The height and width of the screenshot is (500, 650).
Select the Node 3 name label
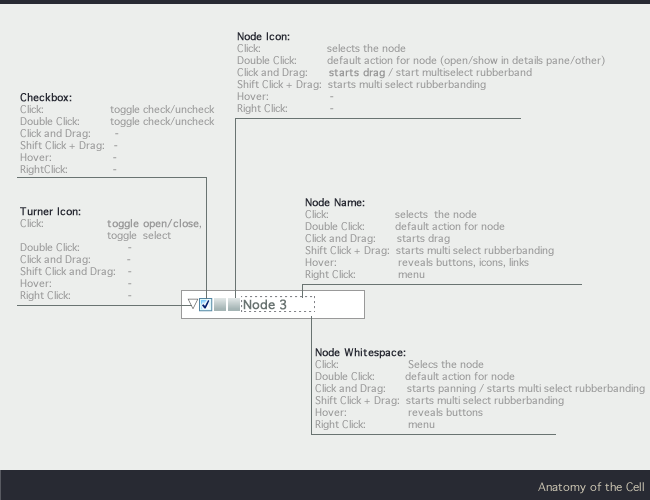pyautogui.click(x=264, y=305)
